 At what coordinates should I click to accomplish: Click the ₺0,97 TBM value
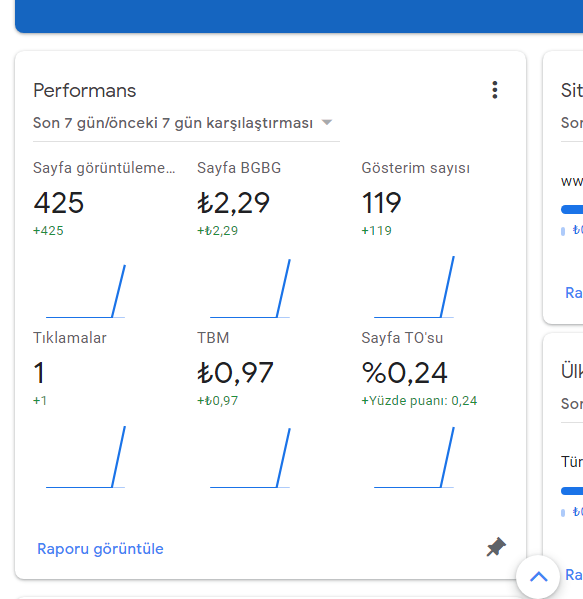click(235, 372)
